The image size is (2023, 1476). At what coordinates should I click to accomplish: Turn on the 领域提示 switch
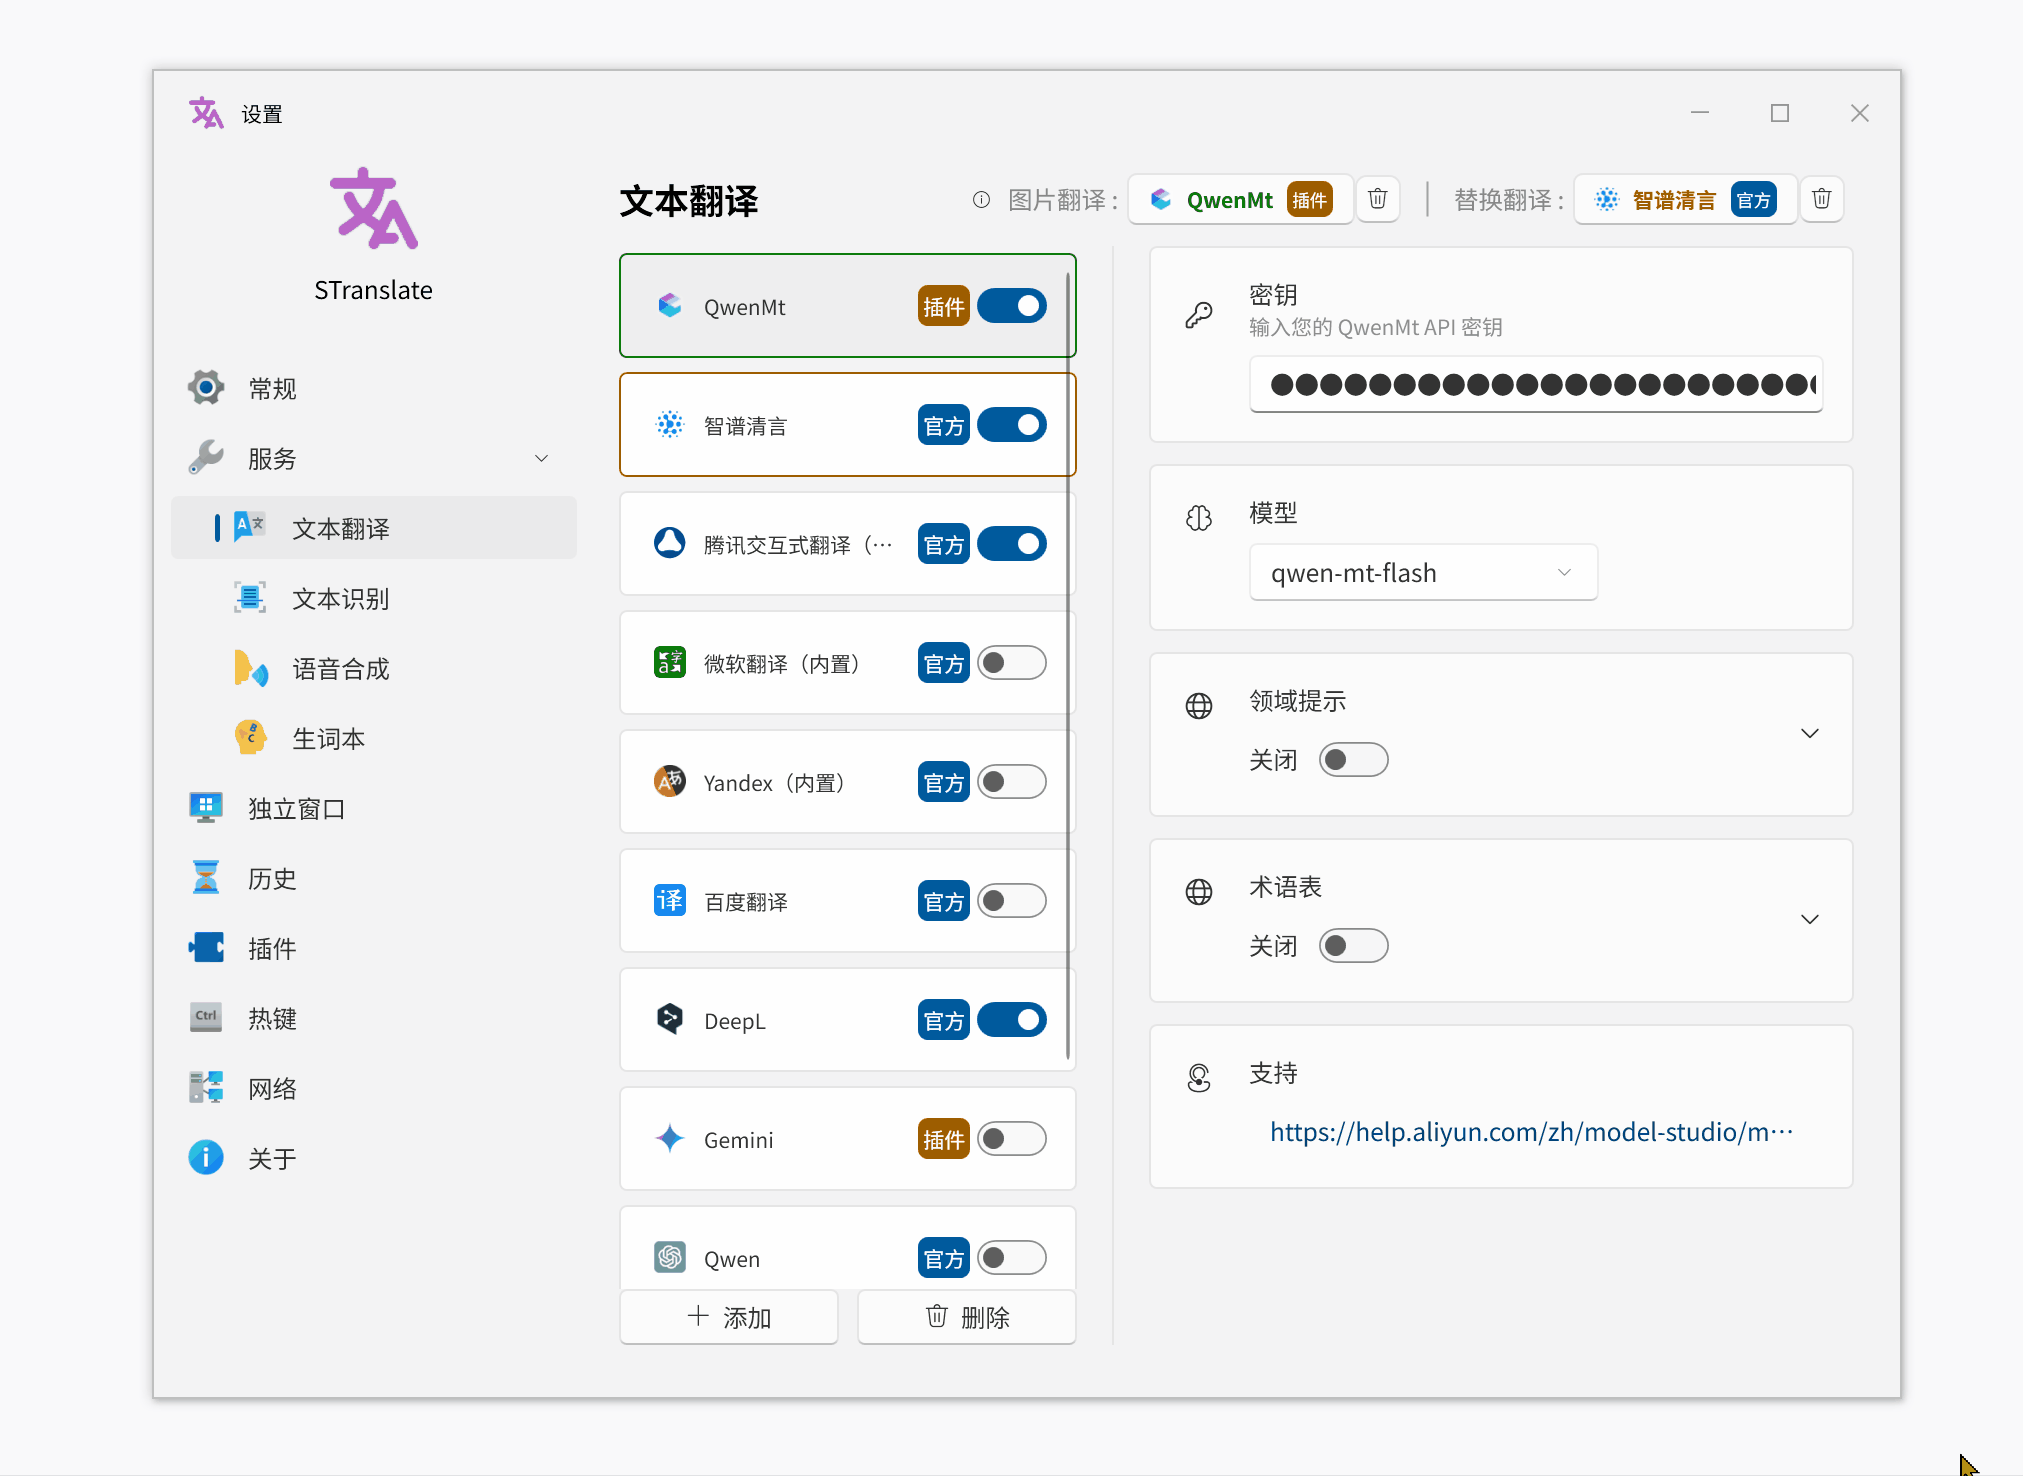tap(1353, 759)
